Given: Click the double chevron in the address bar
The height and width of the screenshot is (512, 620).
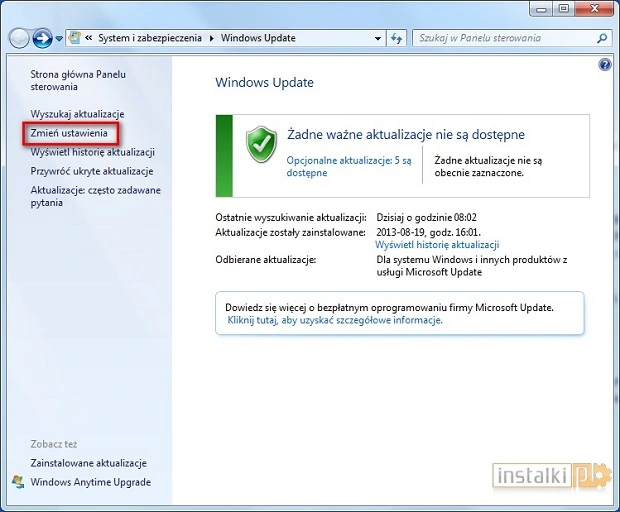Looking at the screenshot, I should (x=89, y=38).
